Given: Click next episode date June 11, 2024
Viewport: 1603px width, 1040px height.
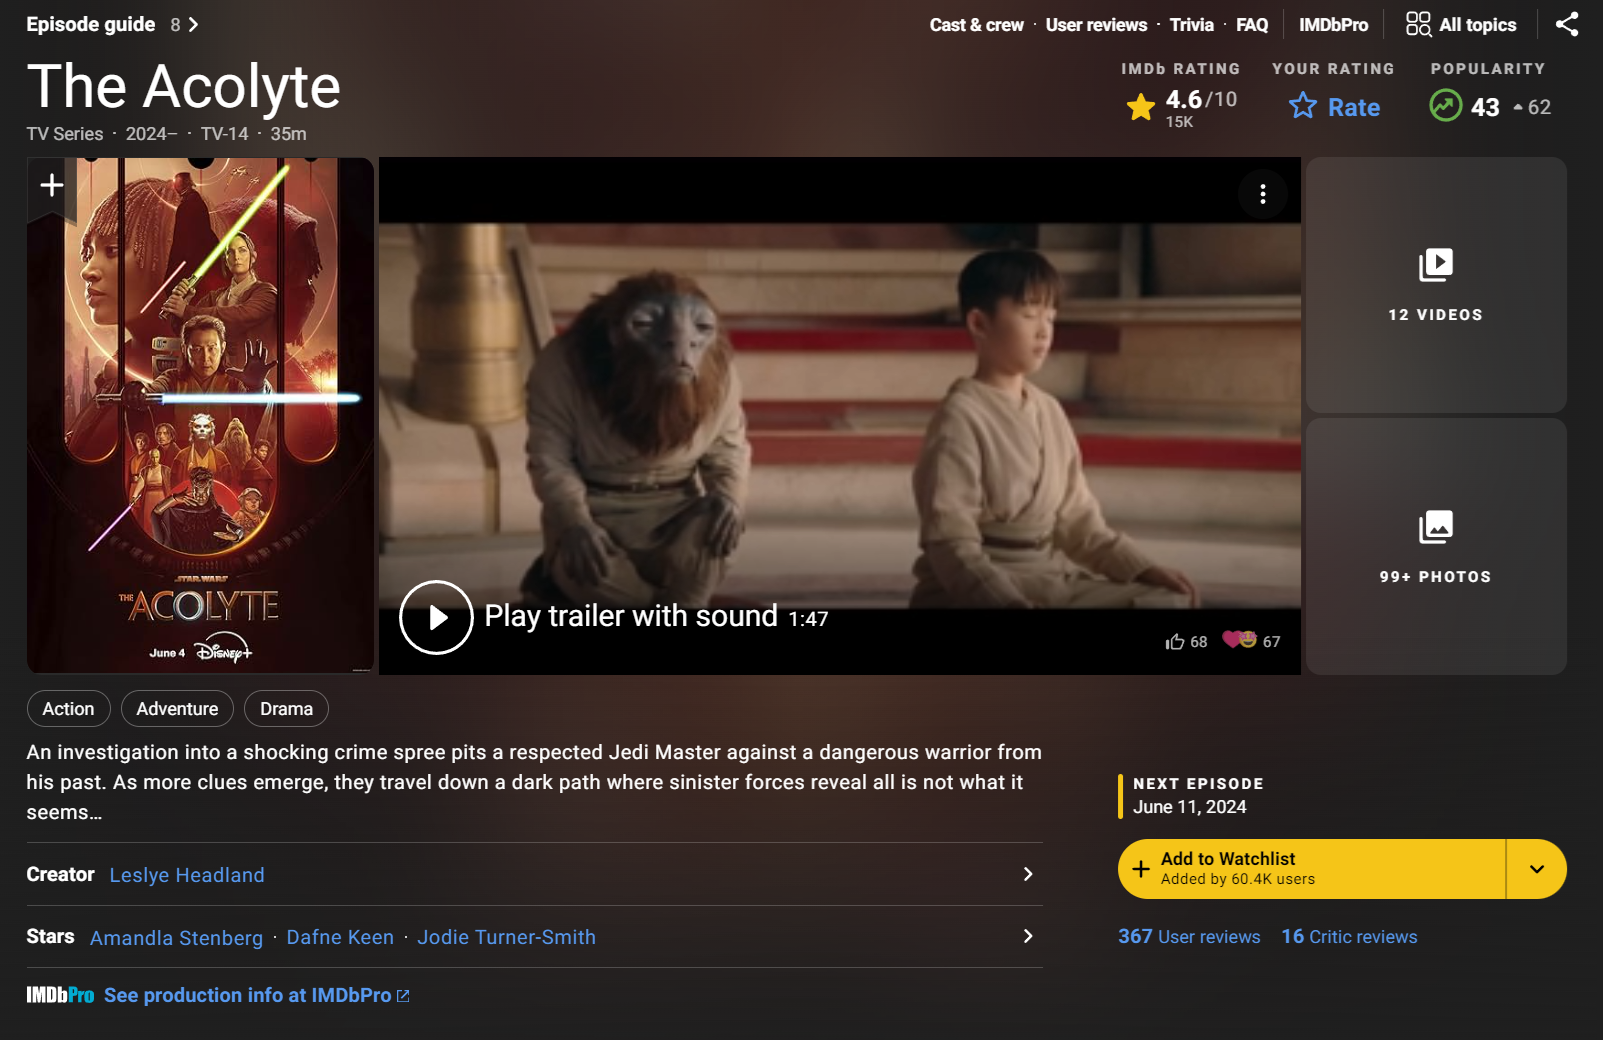Looking at the screenshot, I should [x=1190, y=807].
